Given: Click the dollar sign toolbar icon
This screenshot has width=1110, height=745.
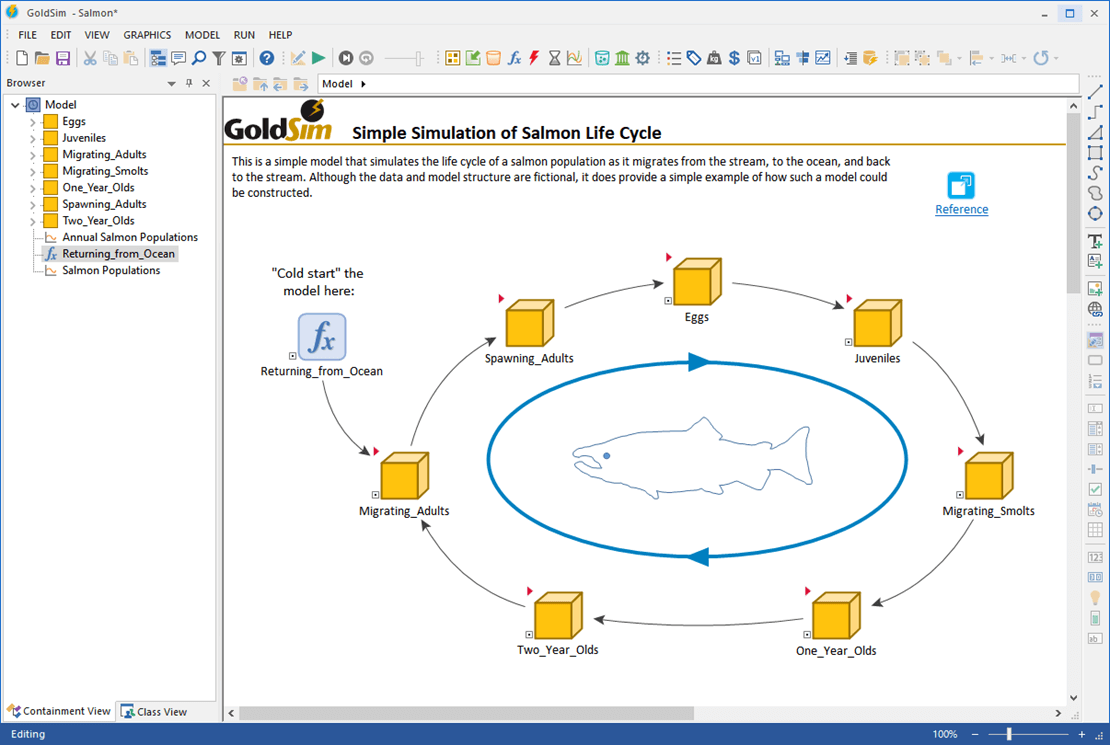Looking at the screenshot, I should 734,58.
